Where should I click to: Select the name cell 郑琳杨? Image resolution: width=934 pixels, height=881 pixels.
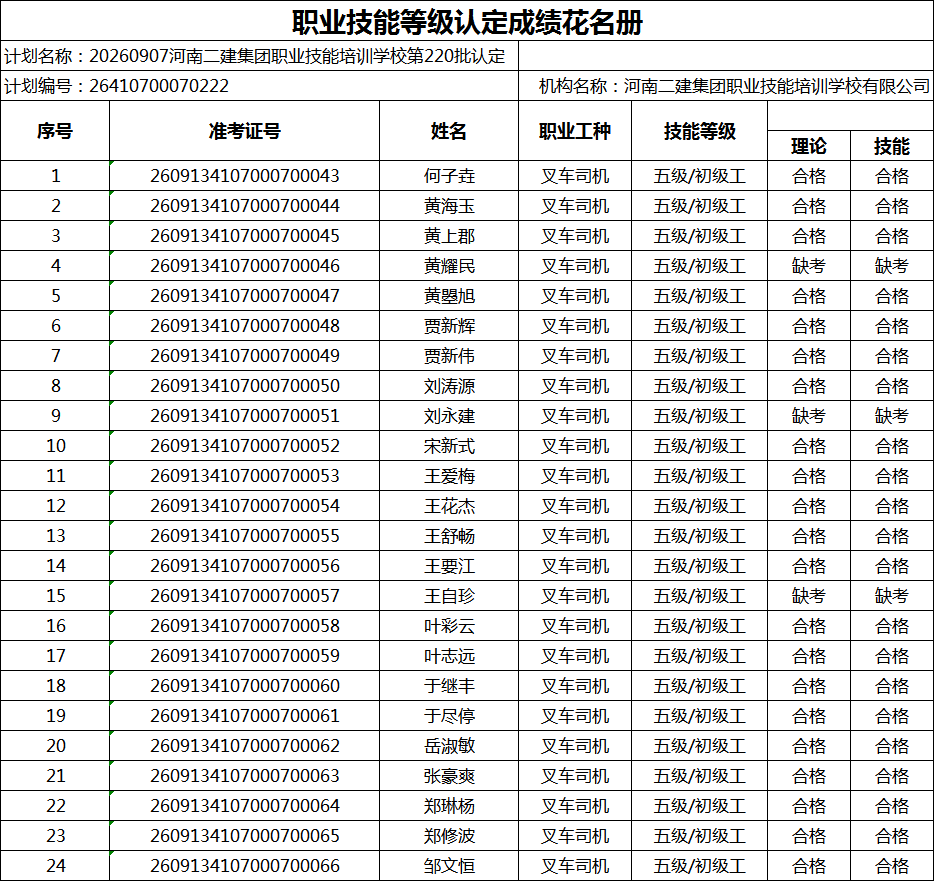point(449,805)
